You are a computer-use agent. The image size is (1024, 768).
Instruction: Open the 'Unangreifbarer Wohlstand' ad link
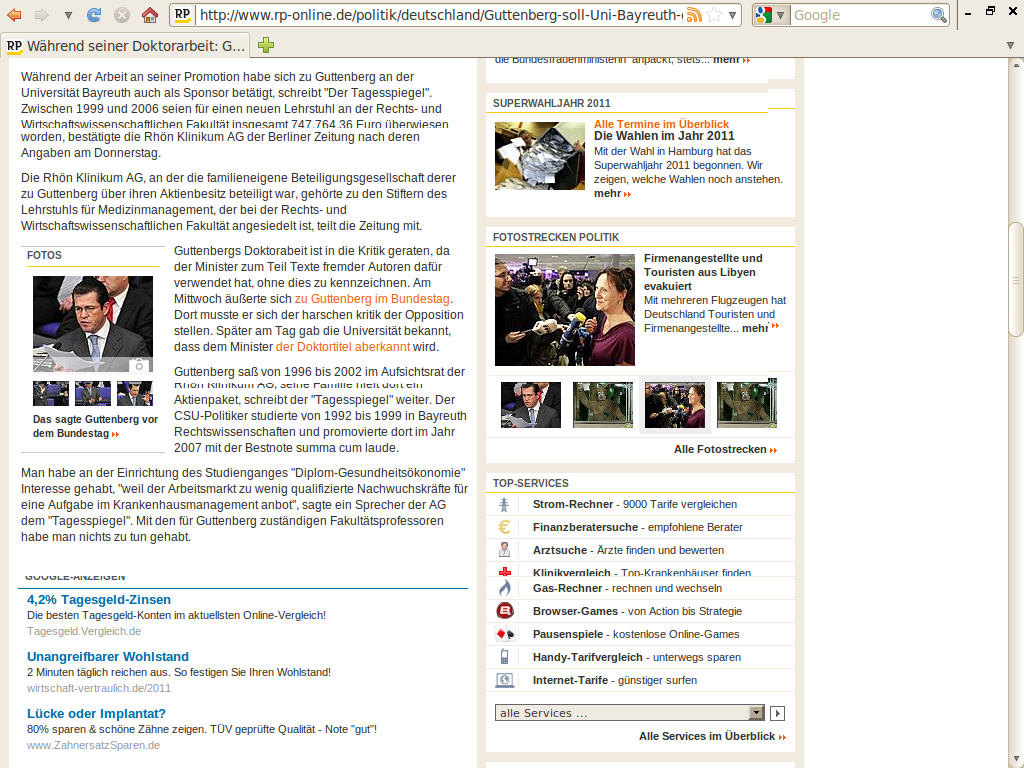pos(108,656)
